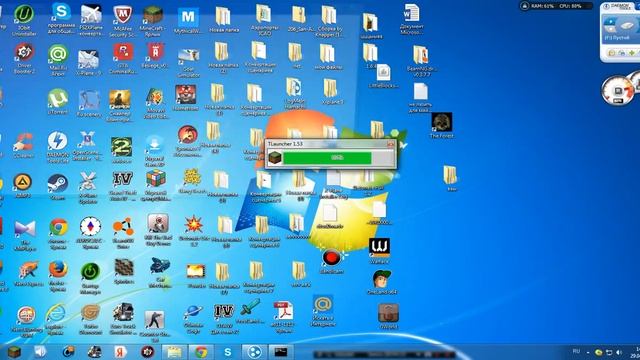Launch Mozilla Firefox from the desktop

pos(58,270)
